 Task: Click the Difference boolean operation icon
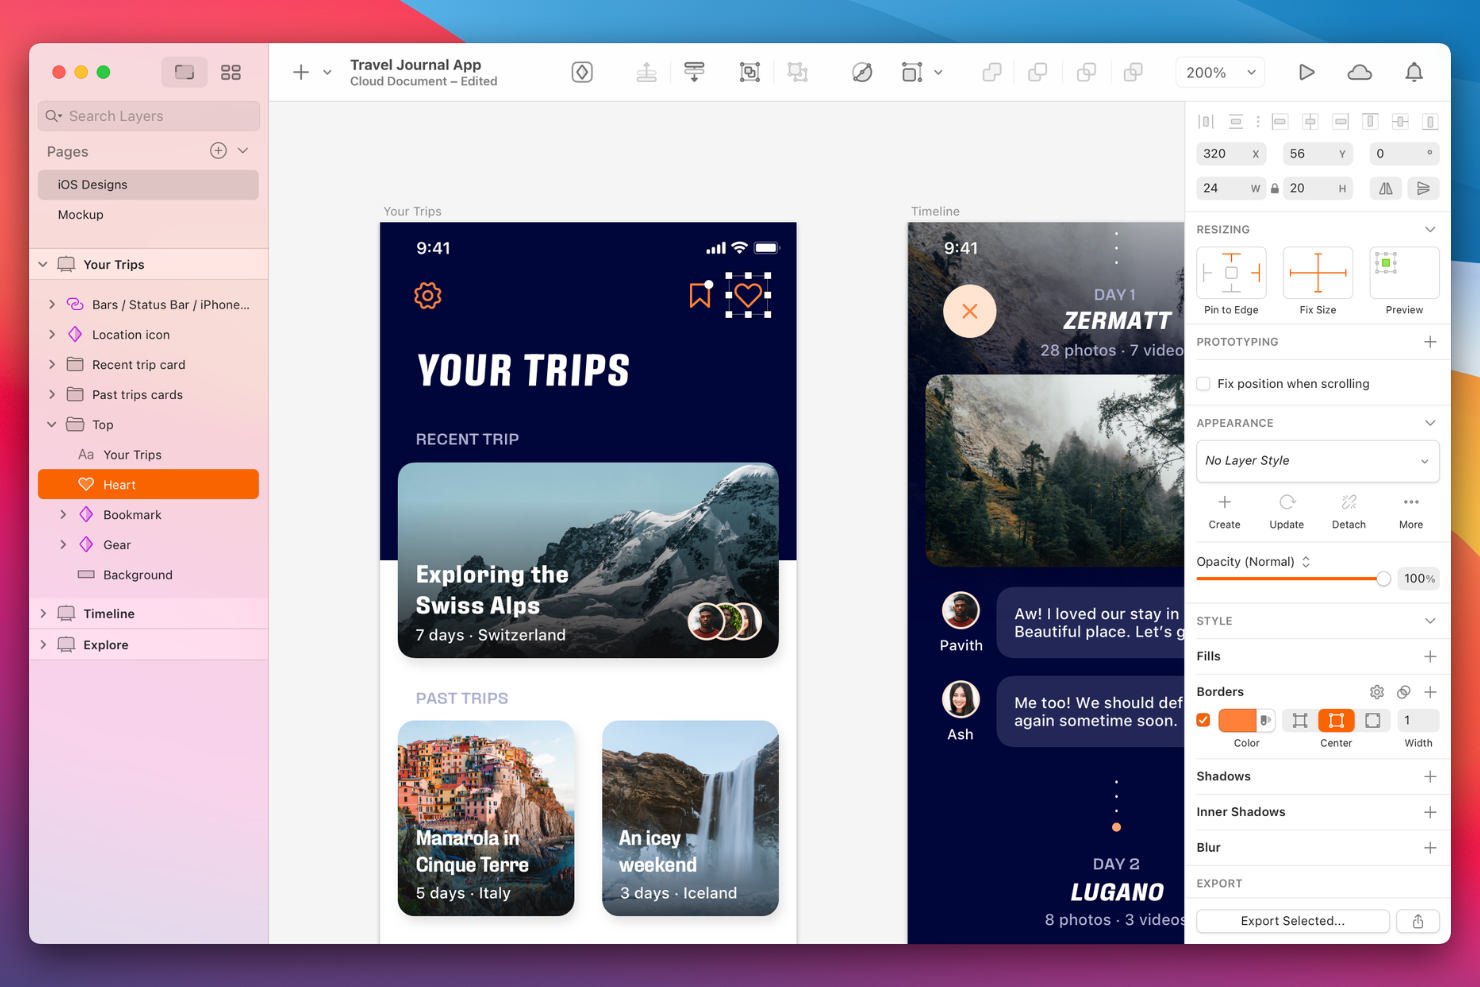1133,72
